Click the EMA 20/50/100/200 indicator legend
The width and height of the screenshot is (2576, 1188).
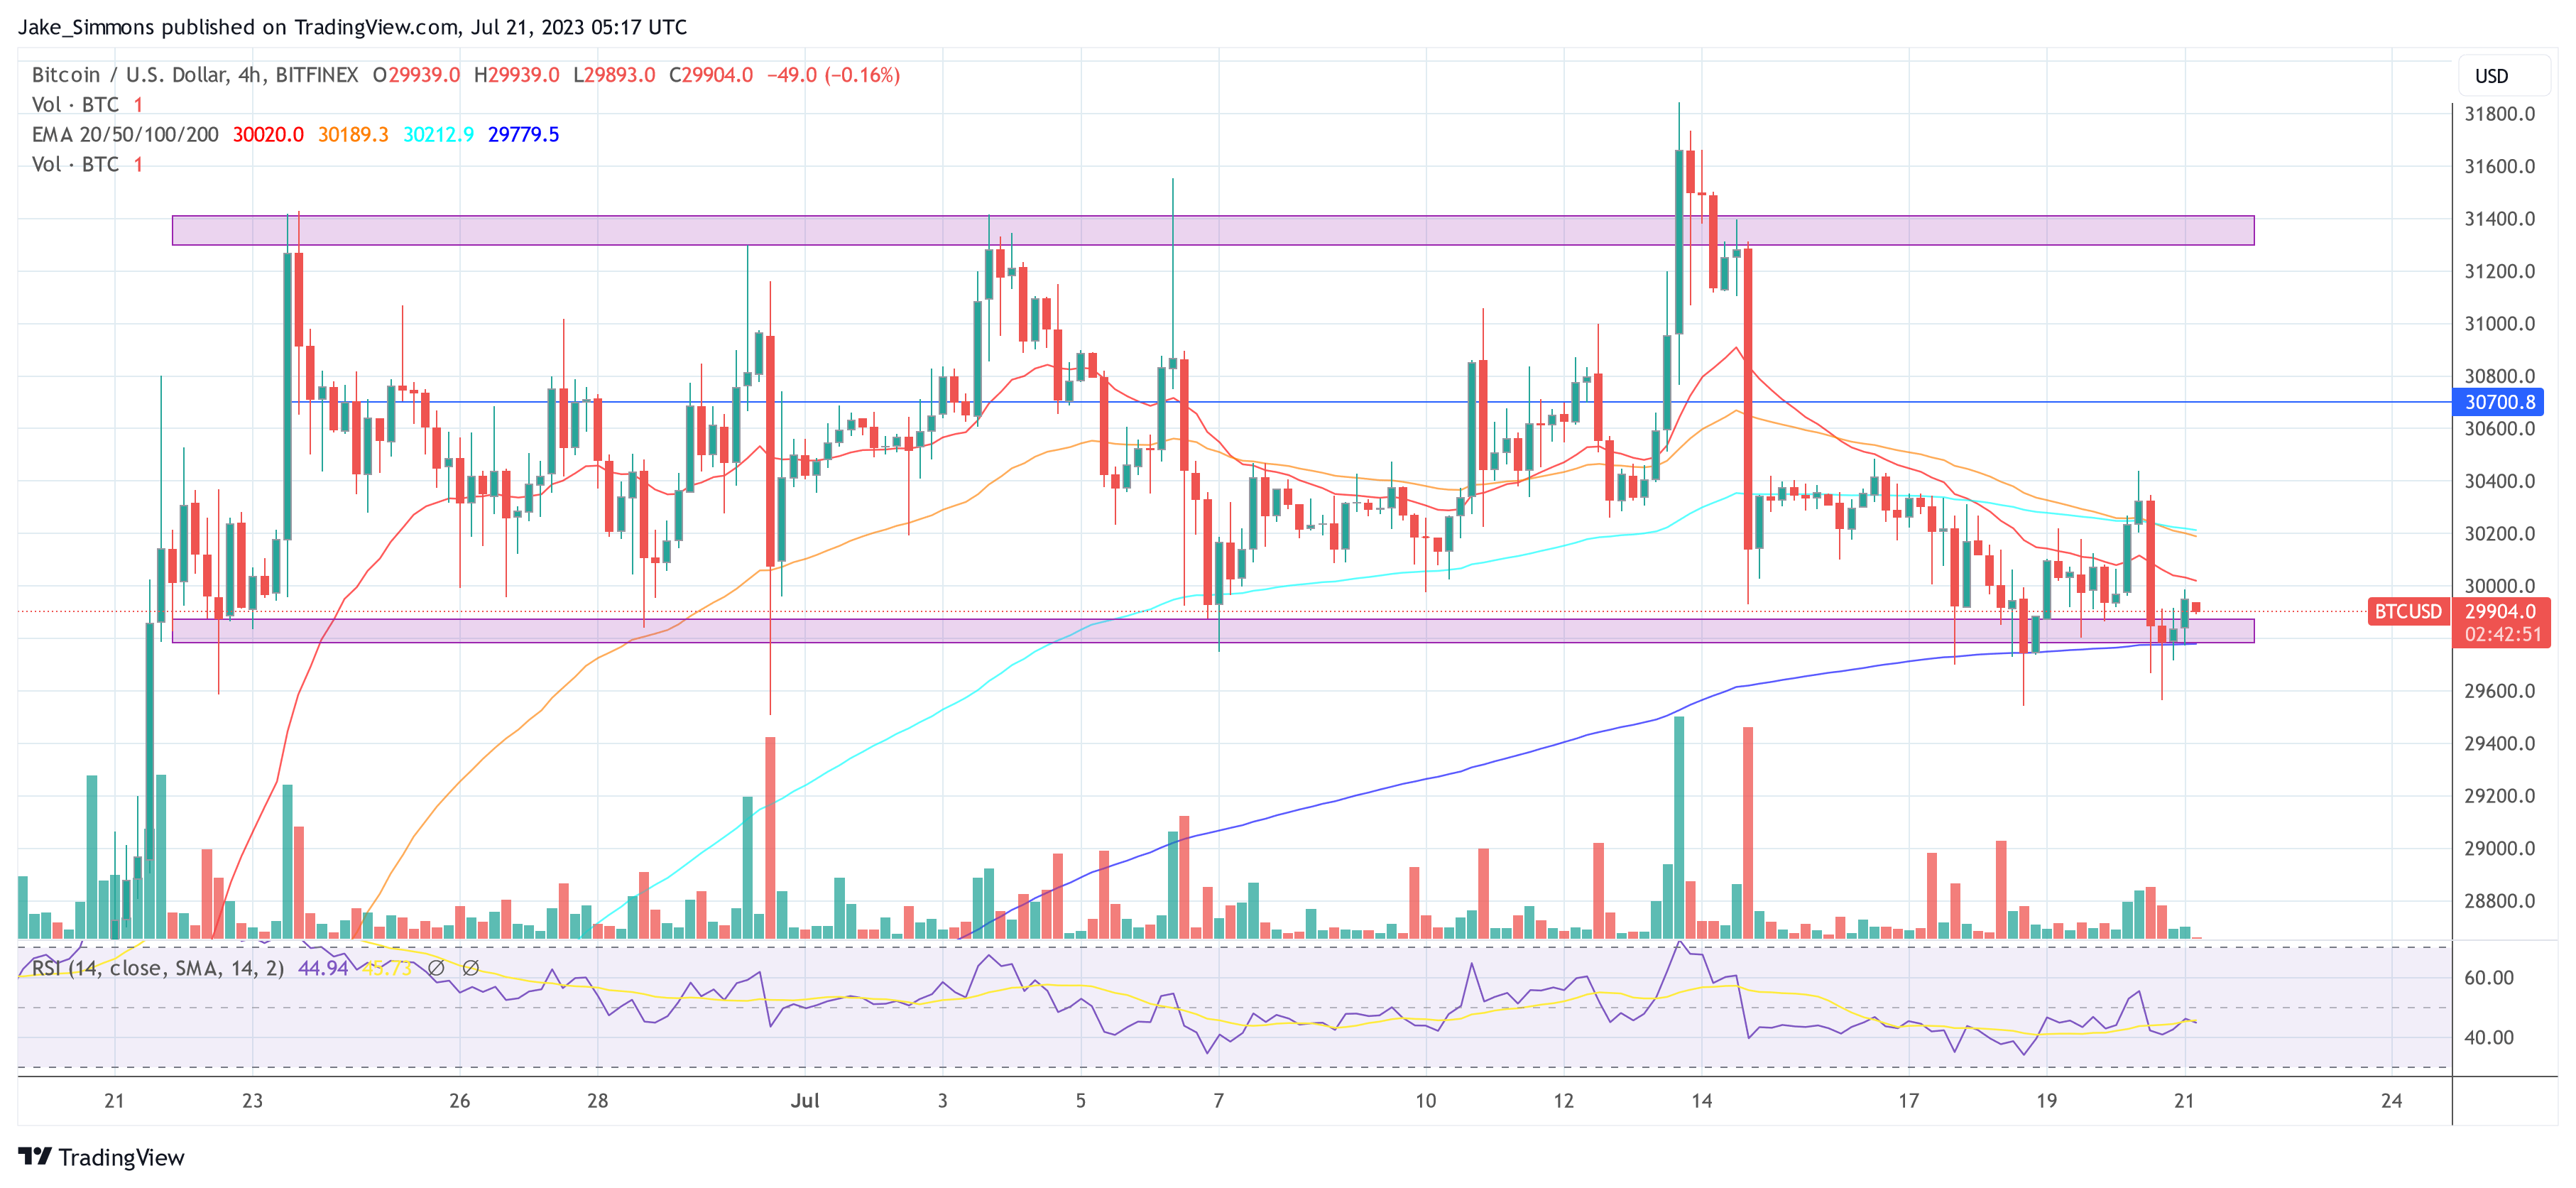point(125,134)
